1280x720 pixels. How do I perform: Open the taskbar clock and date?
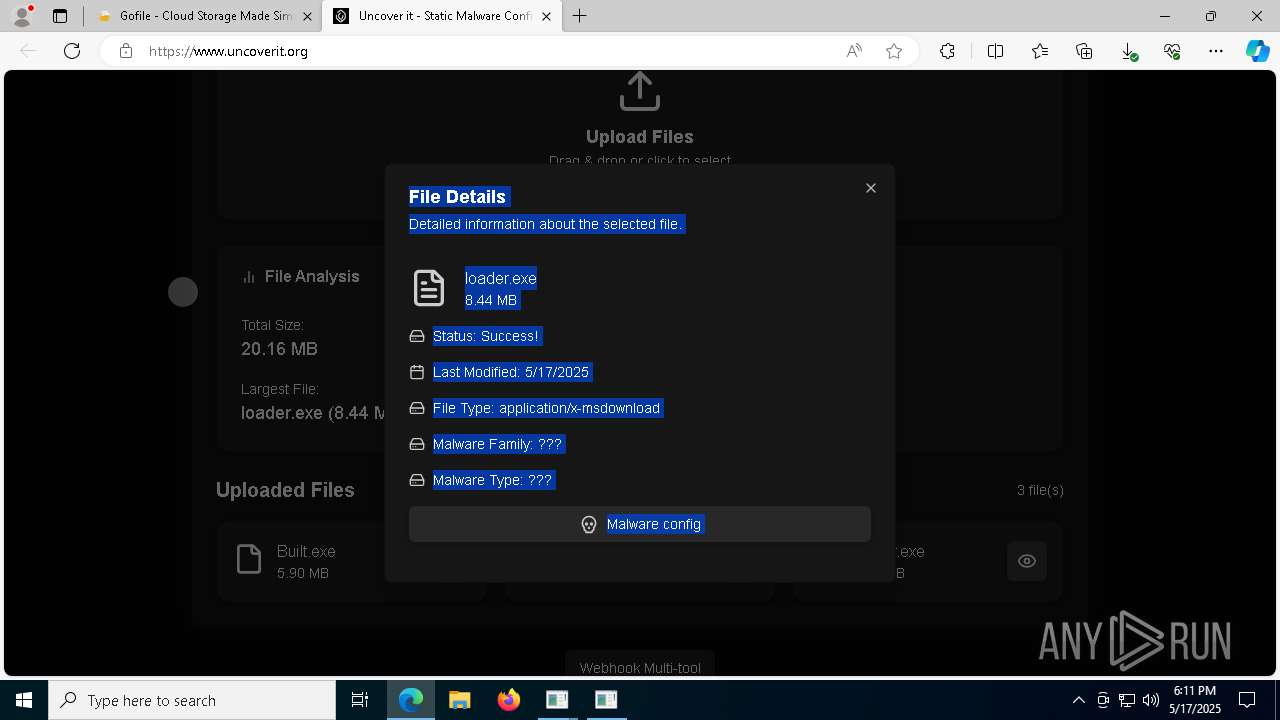point(1195,700)
